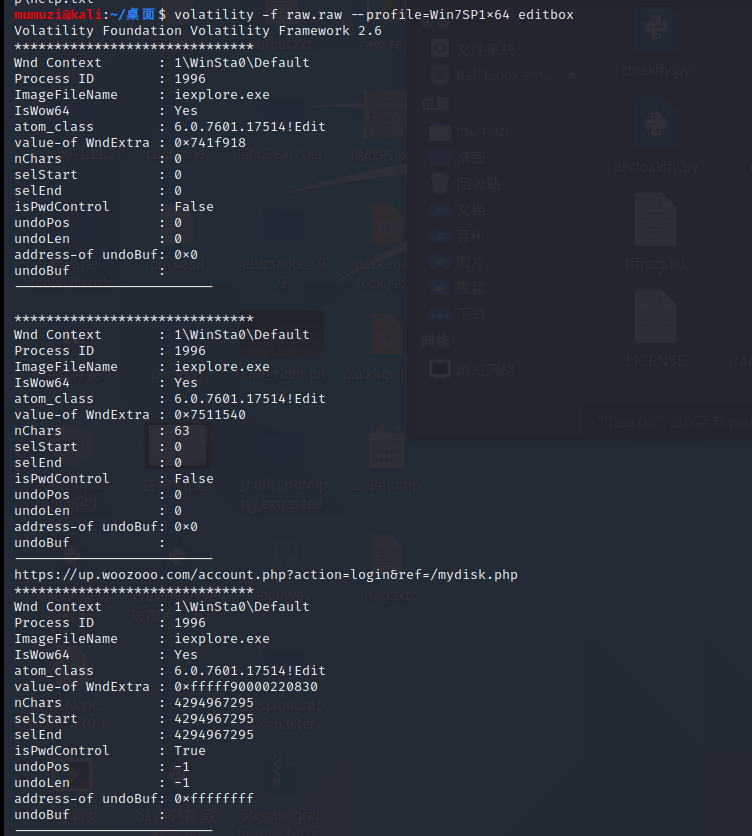Select Kali Linux arm device in sidebar
752x836 pixels.
[493, 75]
